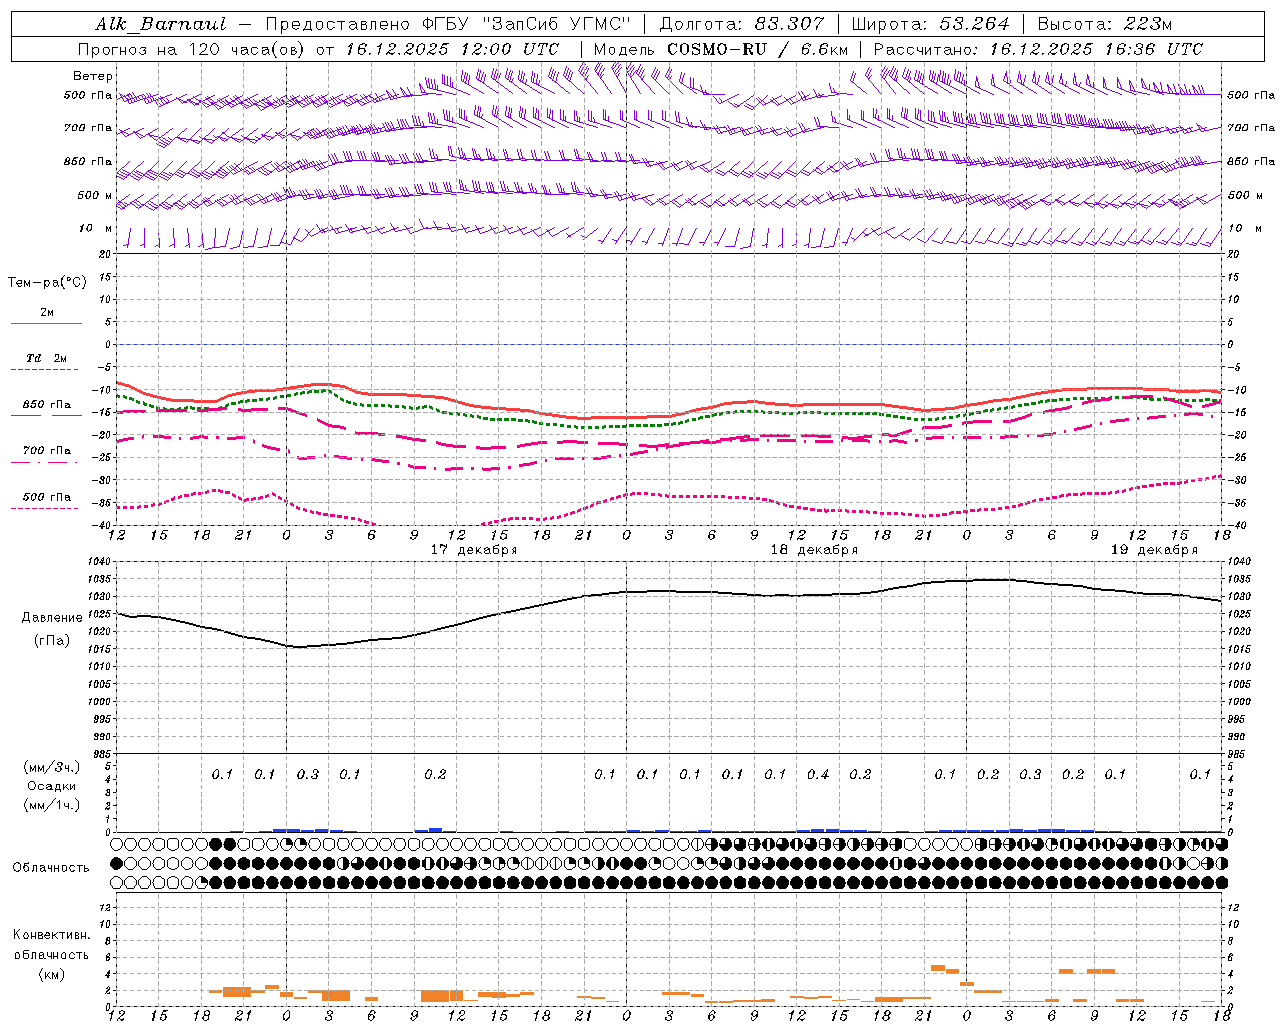Click the 'Высота: 223м' header entry
Screen dimensions: 1280x1024
[x=1104, y=24]
